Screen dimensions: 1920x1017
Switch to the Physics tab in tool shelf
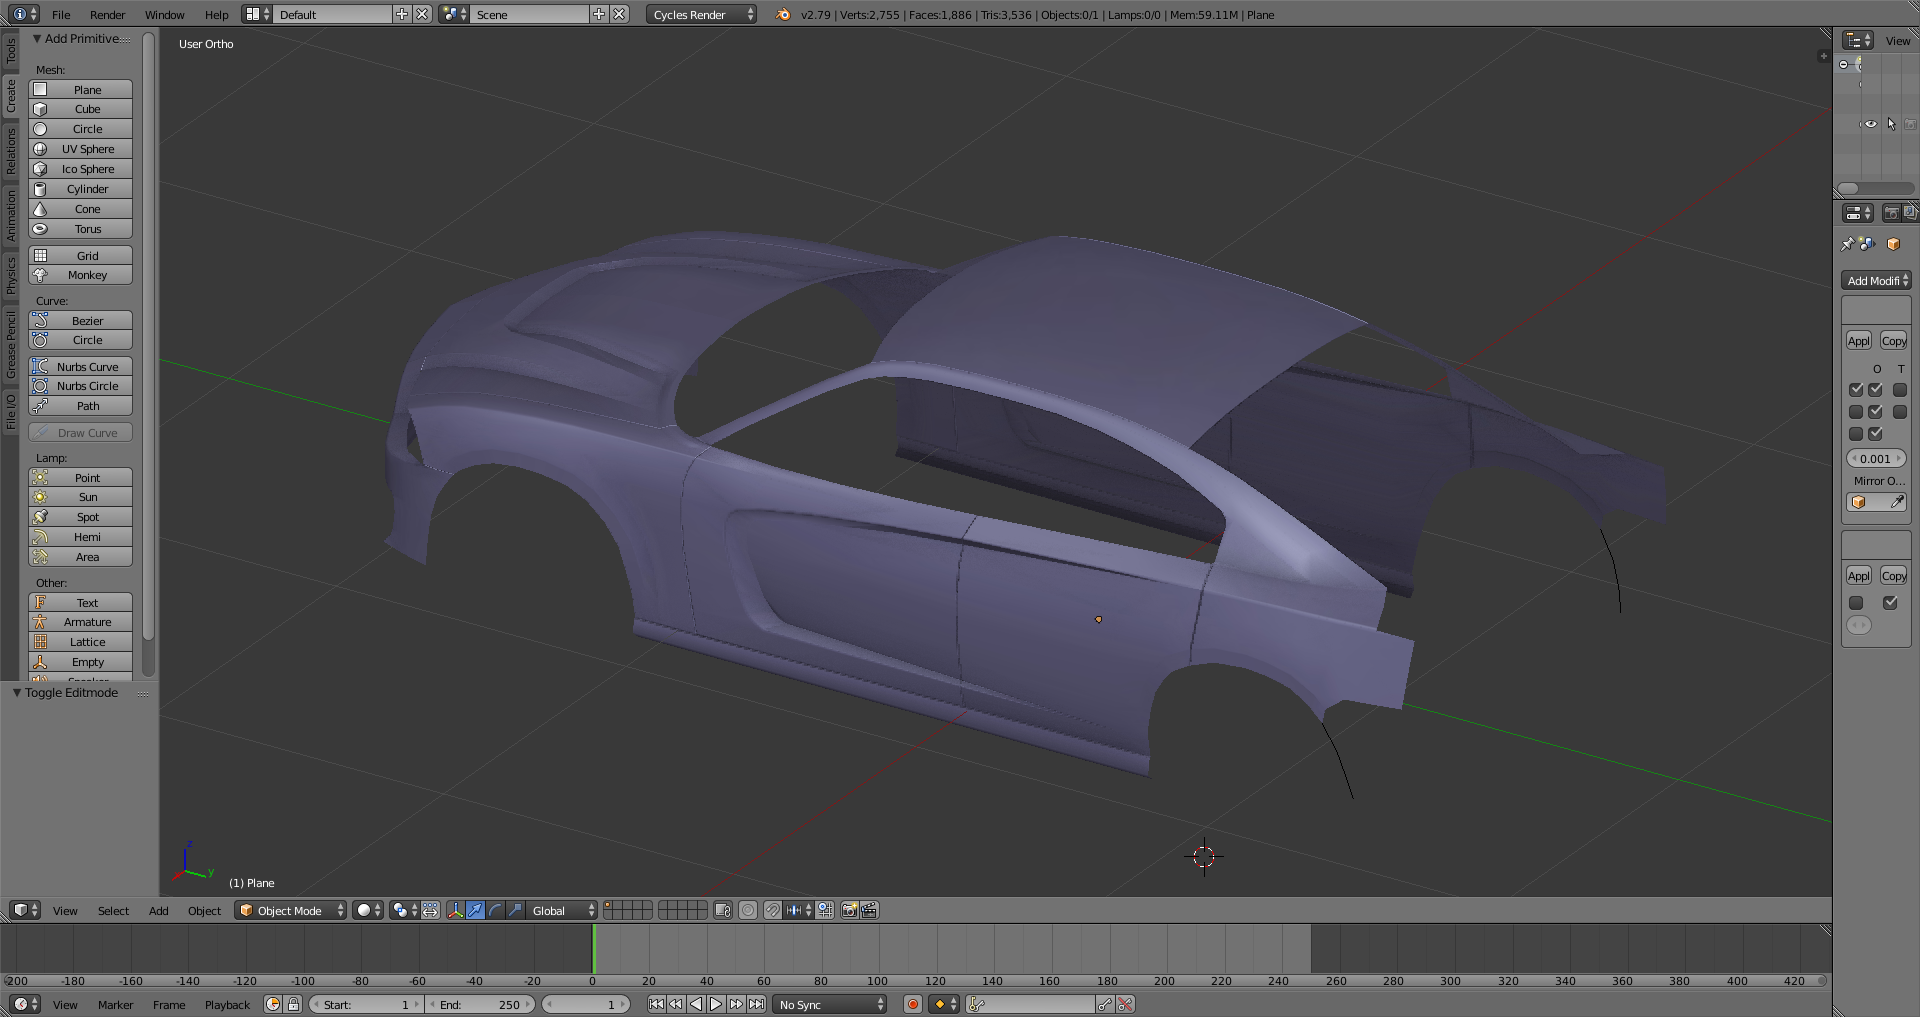11,274
